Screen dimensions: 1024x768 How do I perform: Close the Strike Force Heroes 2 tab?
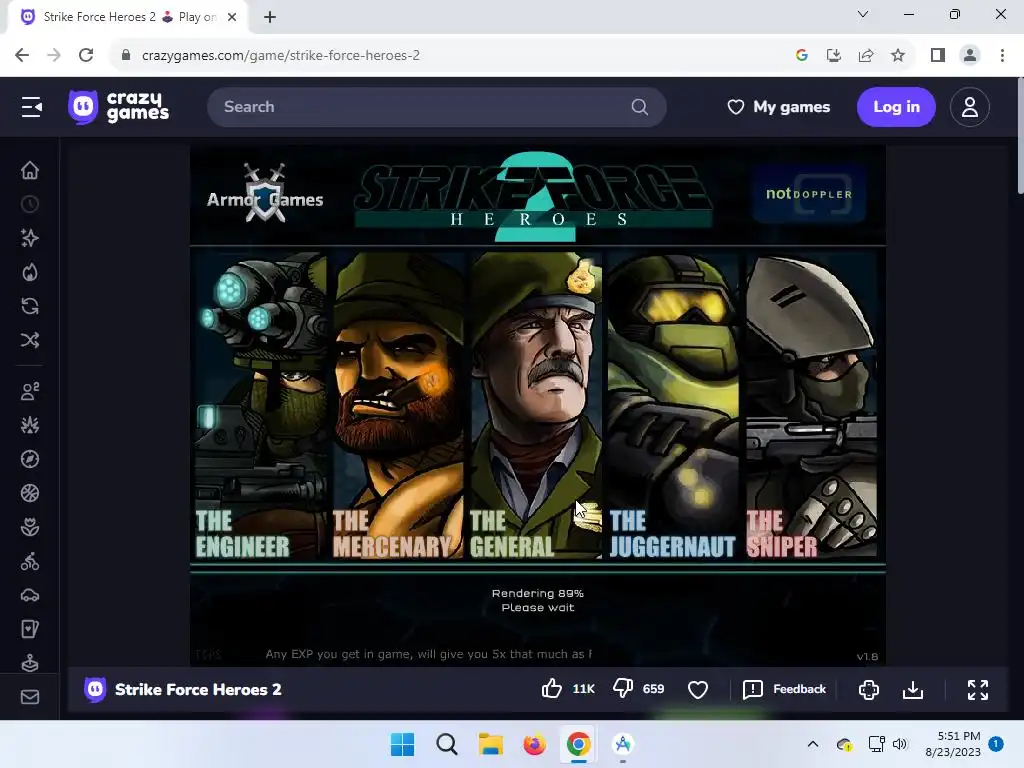tap(232, 17)
